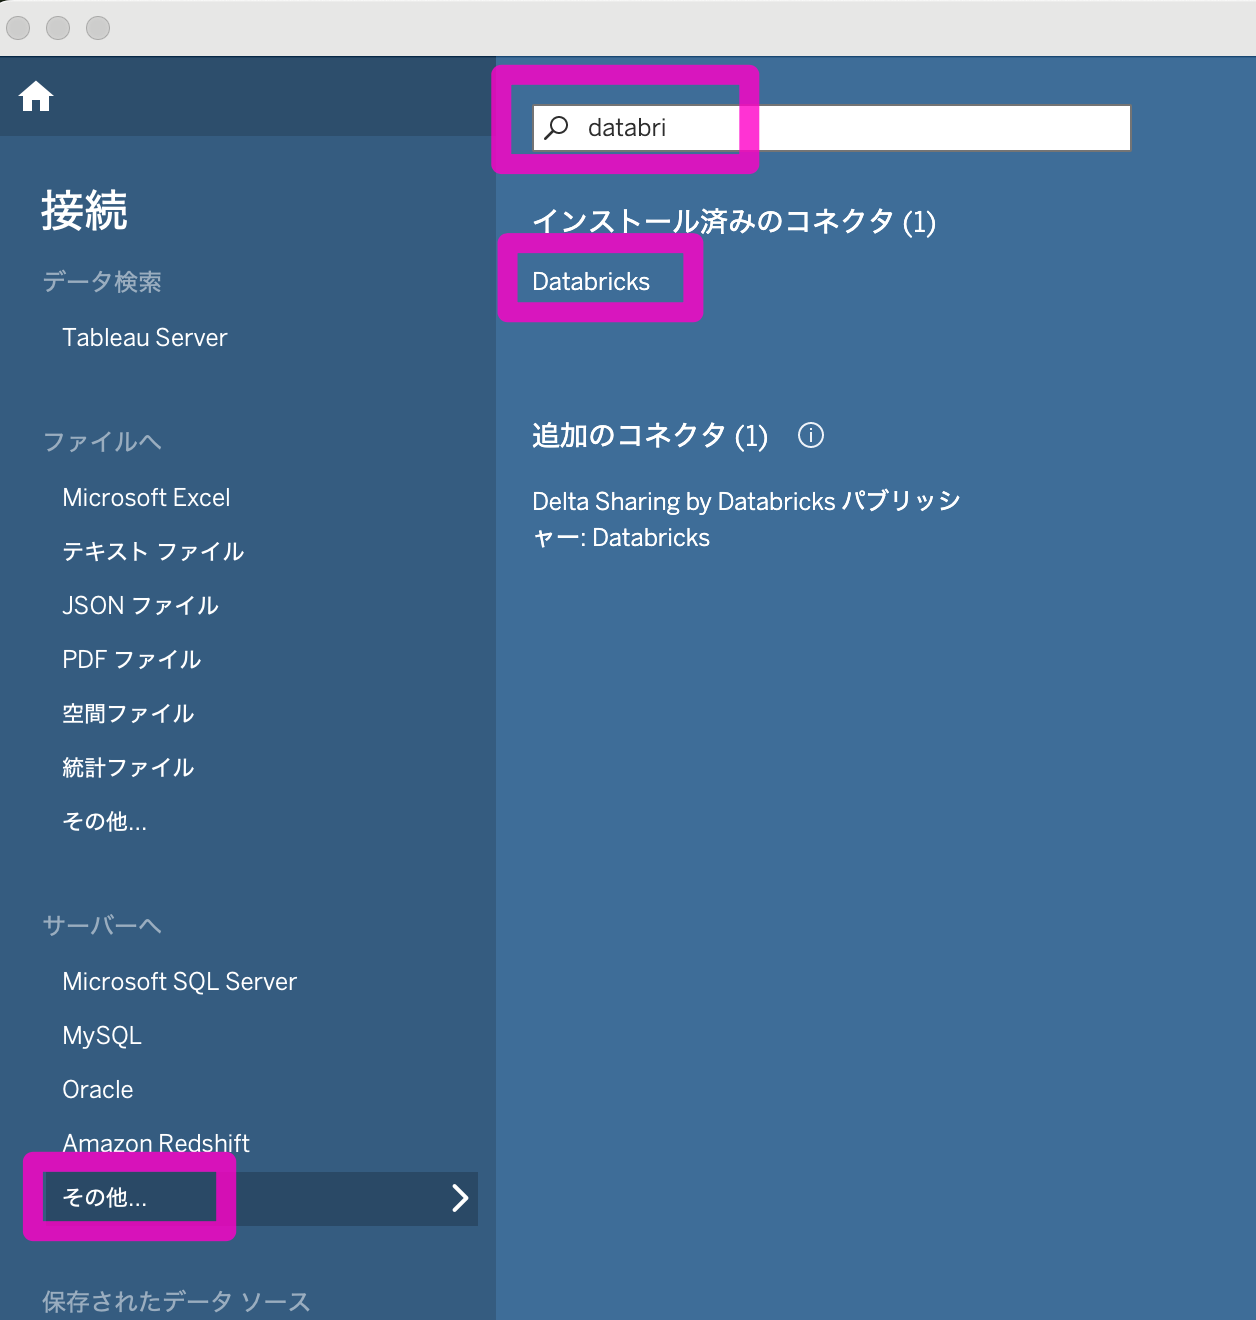Click インストール済みのコネクタ (1) heading
Viewport: 1256px width, 1320px height.
click(x=734, y=221)
